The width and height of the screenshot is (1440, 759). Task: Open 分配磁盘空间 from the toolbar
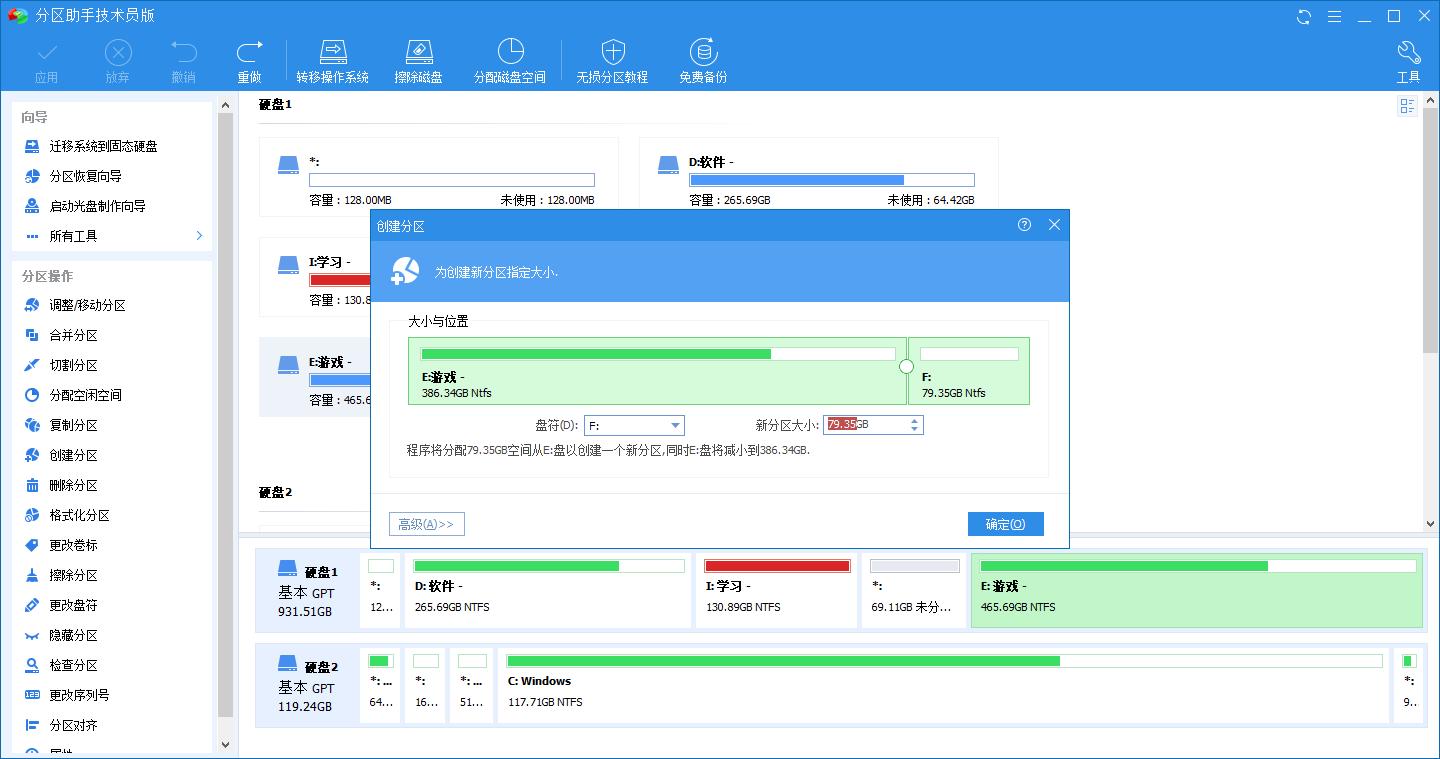510,58
